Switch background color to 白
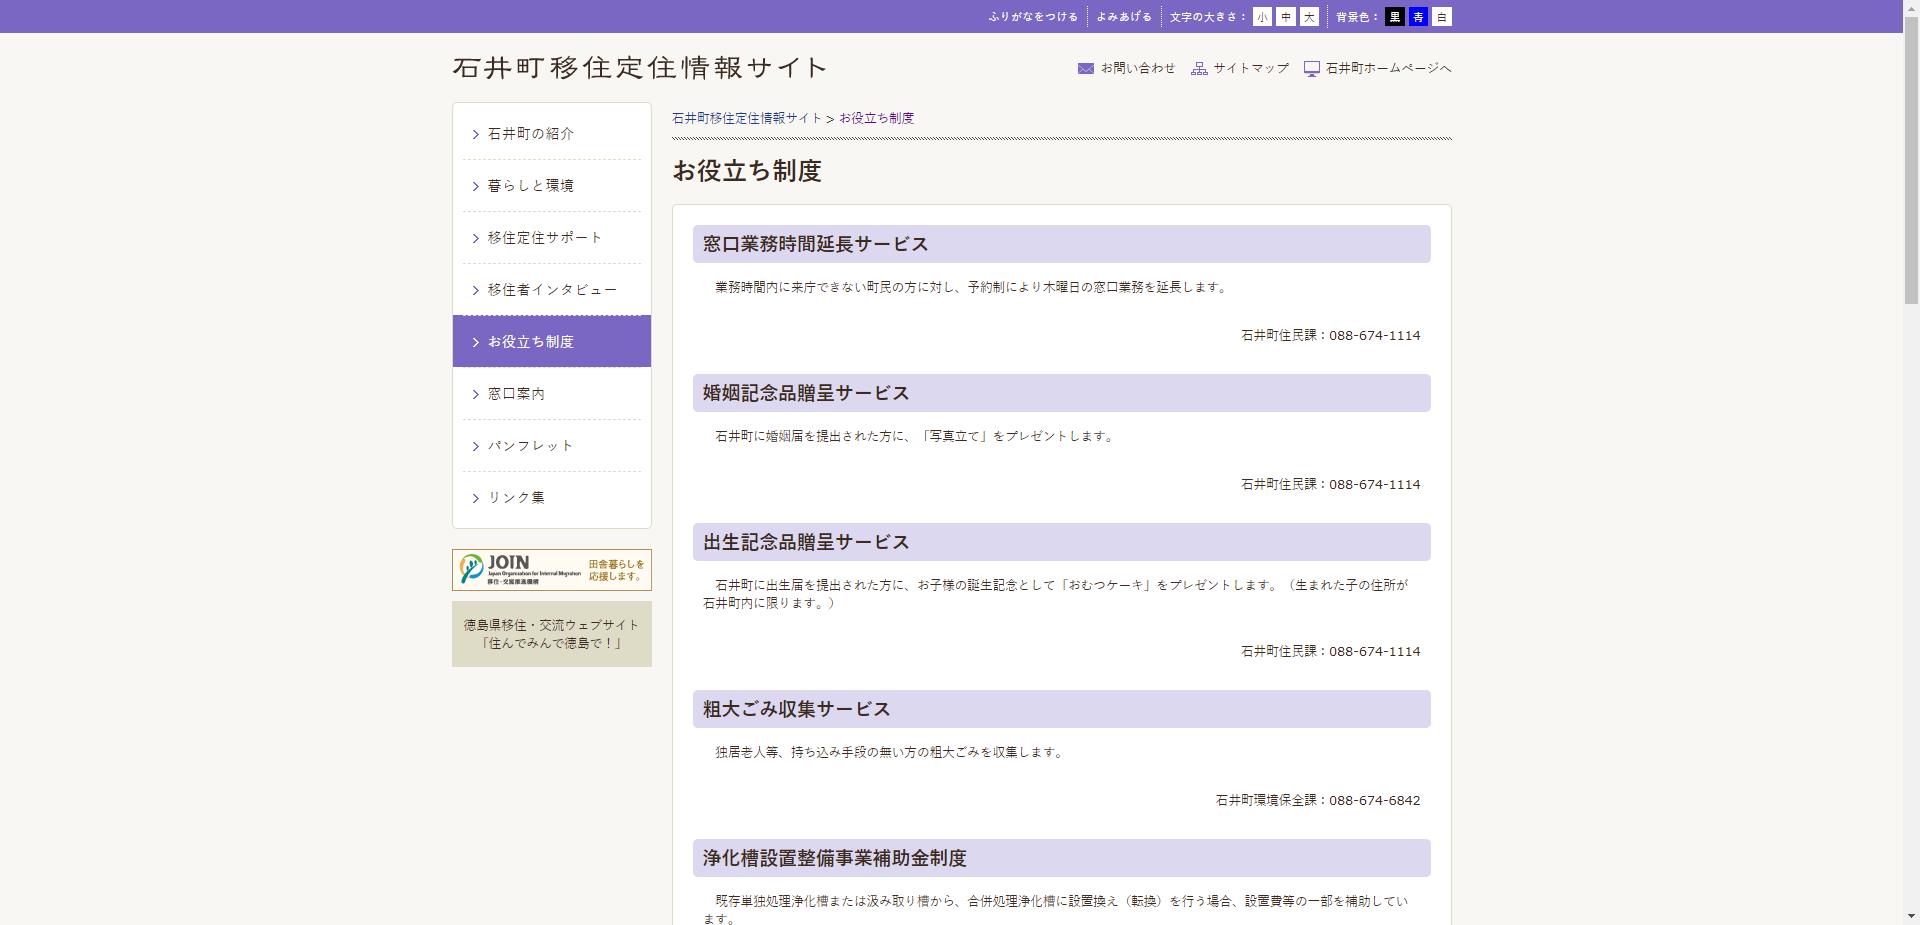The image size is (1920, 925). 1442,16
